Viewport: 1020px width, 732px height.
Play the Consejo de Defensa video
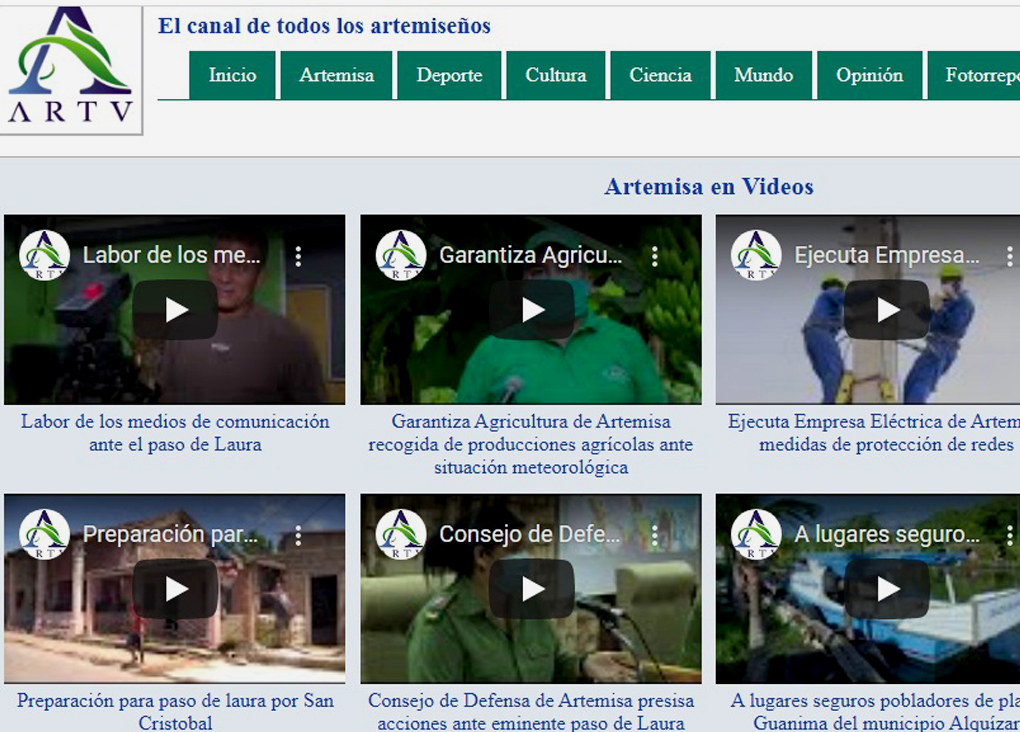point(530,589)
